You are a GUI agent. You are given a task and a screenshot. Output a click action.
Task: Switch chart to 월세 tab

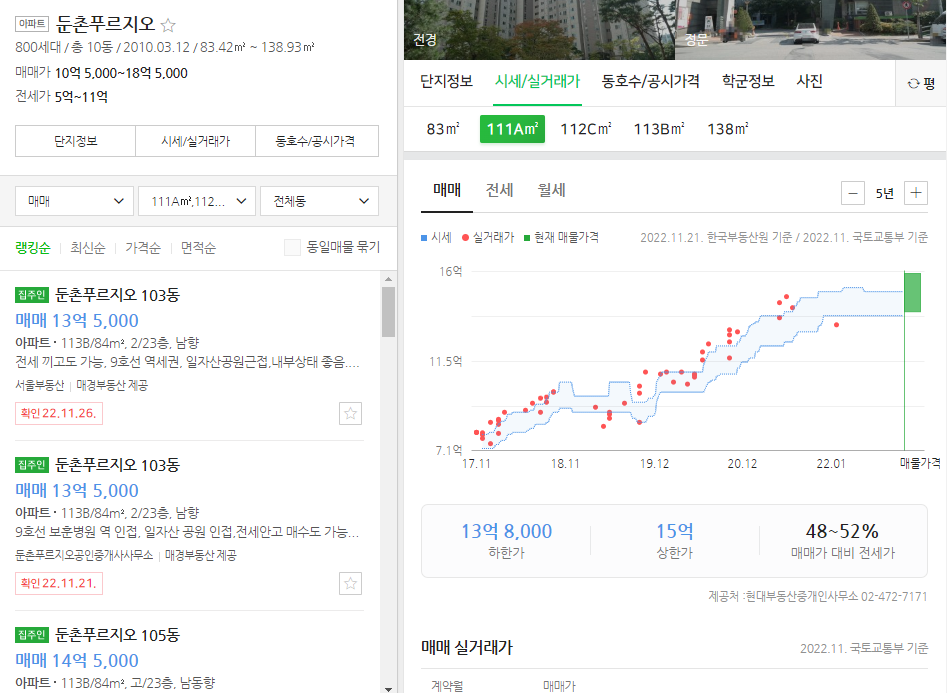(x=551, y=190)
